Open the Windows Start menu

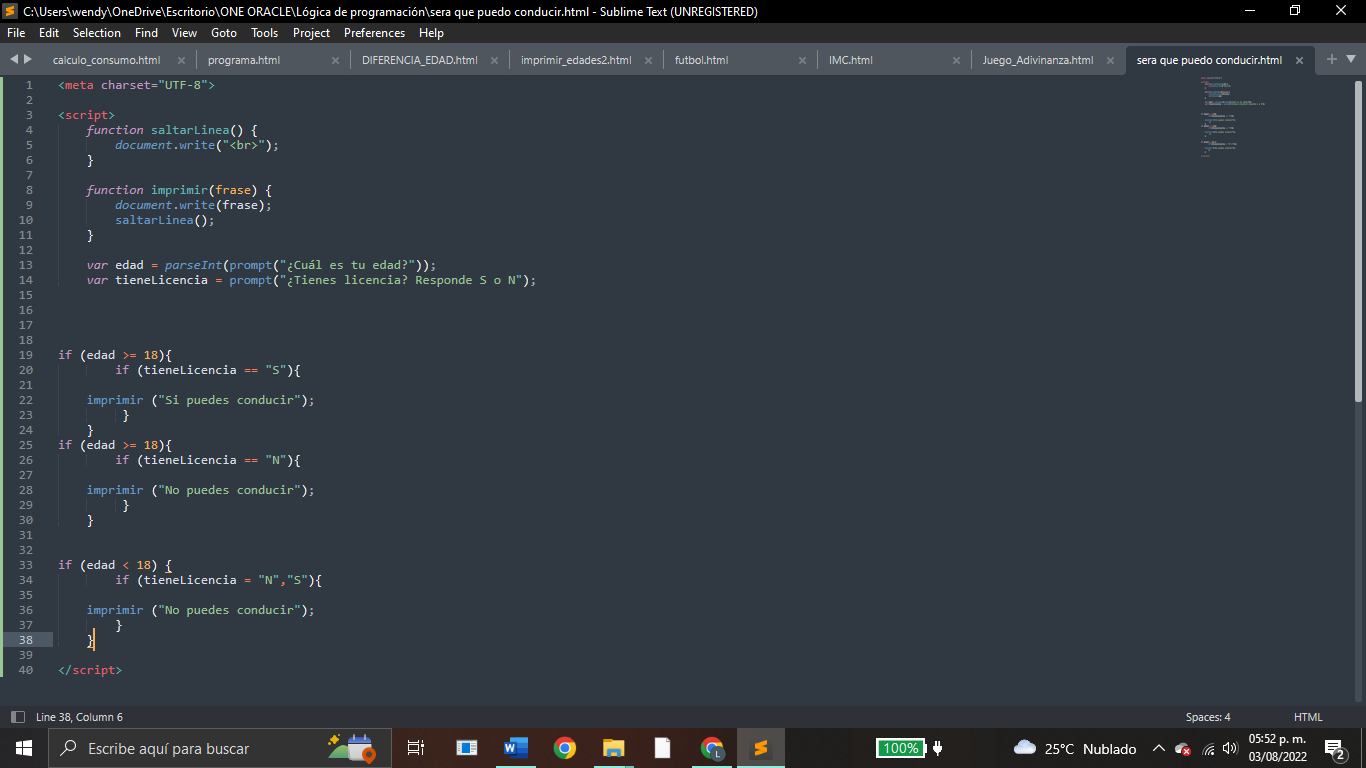tap(24, 748)
